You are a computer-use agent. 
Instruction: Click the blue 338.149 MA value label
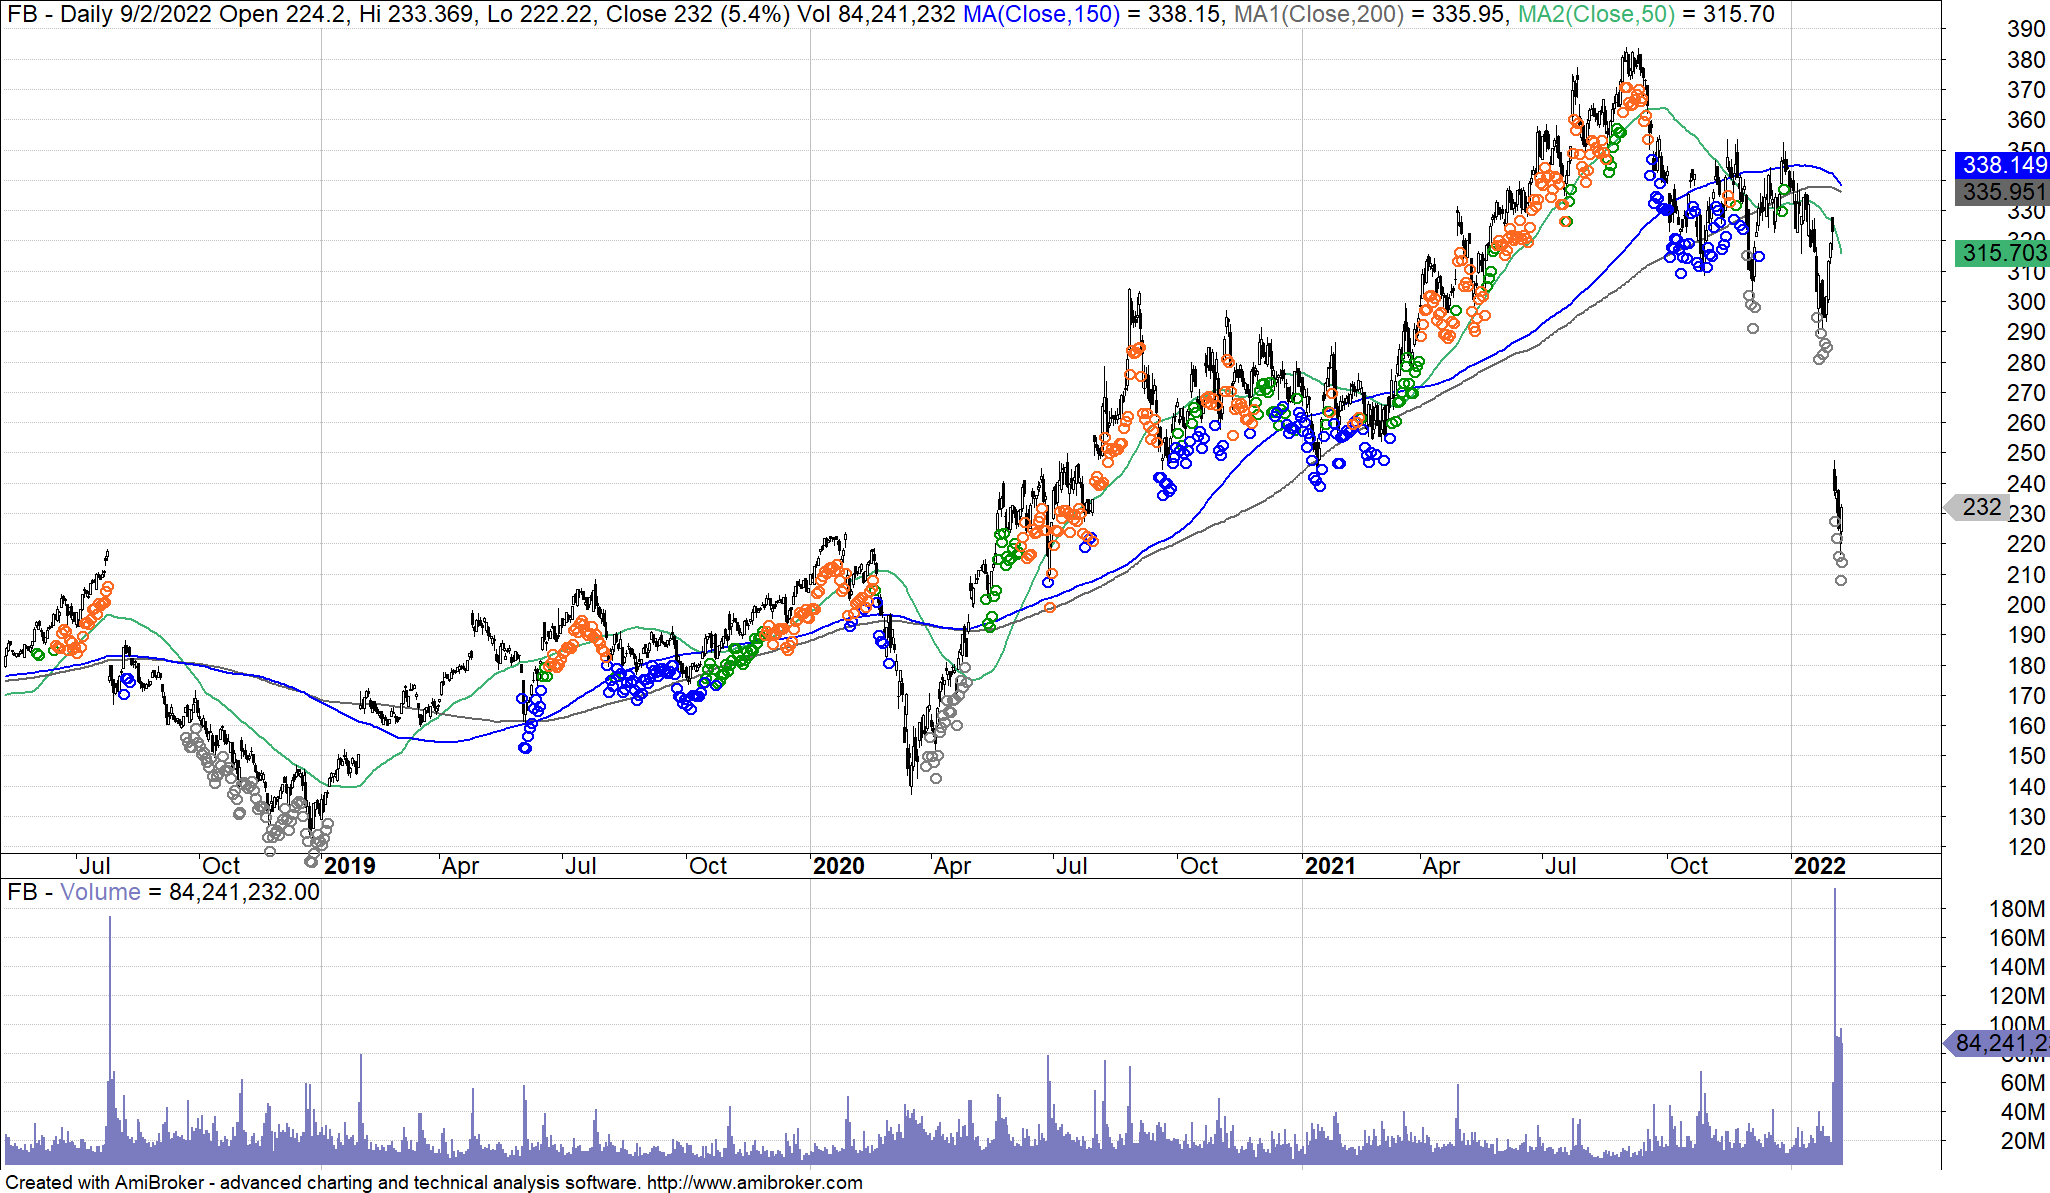pos(2002,165)
